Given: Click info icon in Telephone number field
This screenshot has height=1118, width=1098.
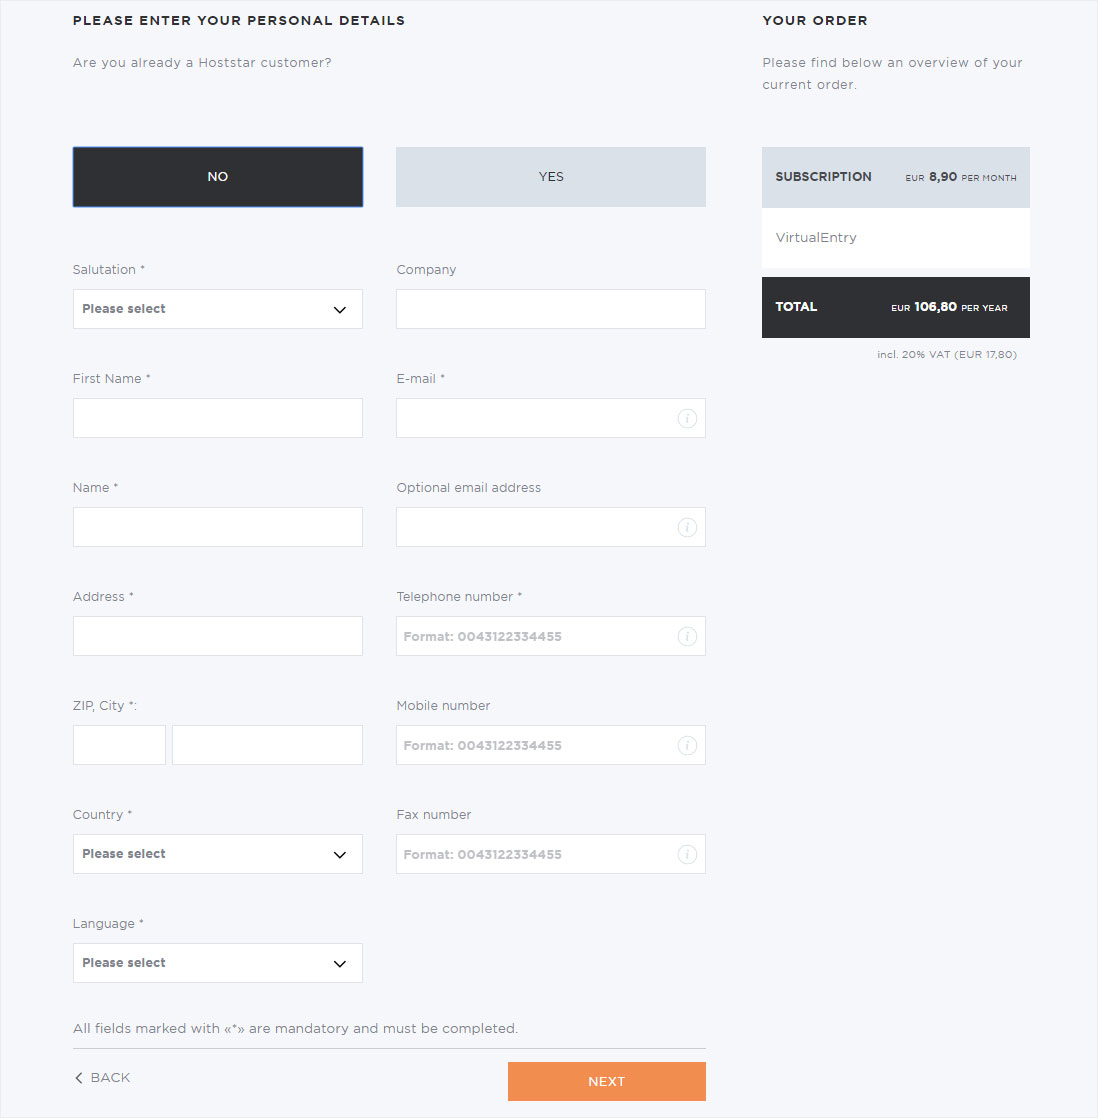Looking at the screenshot, I should pos(687,637).
